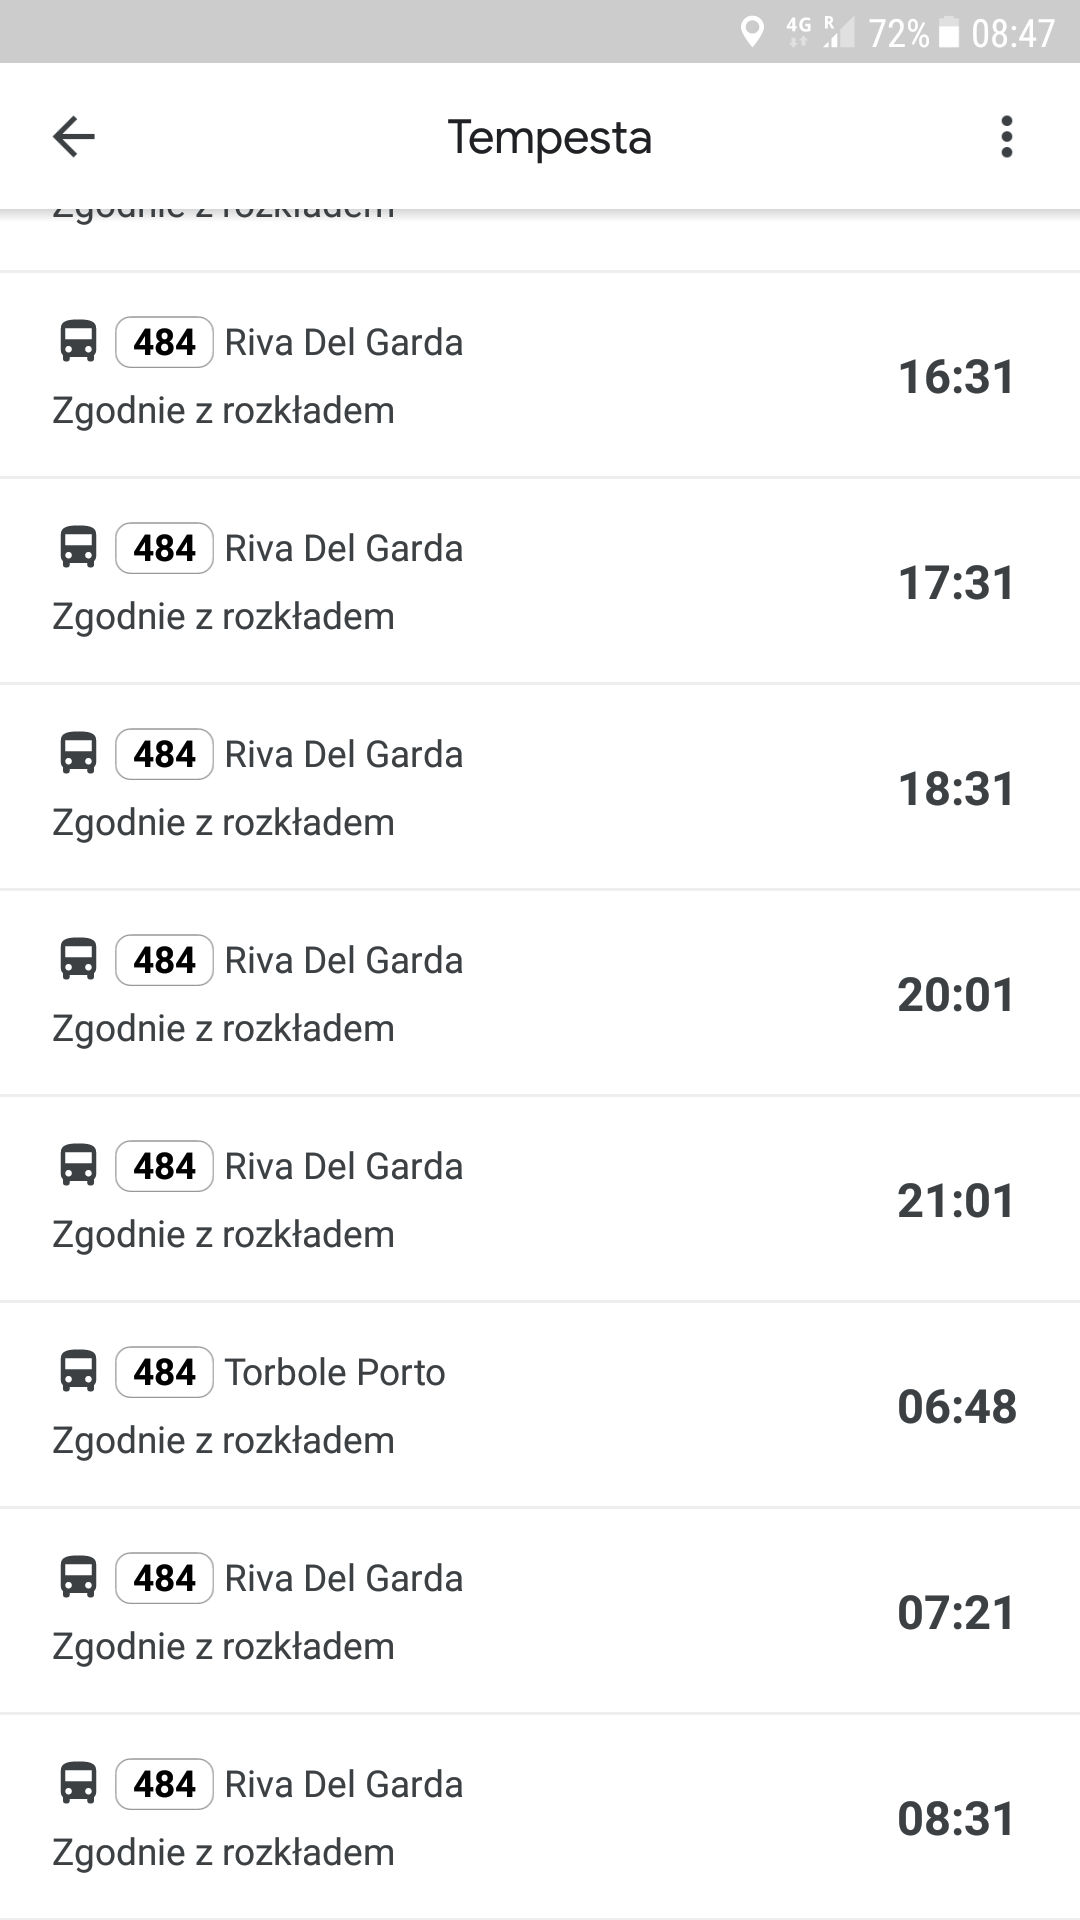The height and width of the screenshot is (1920, 1080).
Task: Tap the bus icon for 17:31 departure
Action: (x=79, y=547)
